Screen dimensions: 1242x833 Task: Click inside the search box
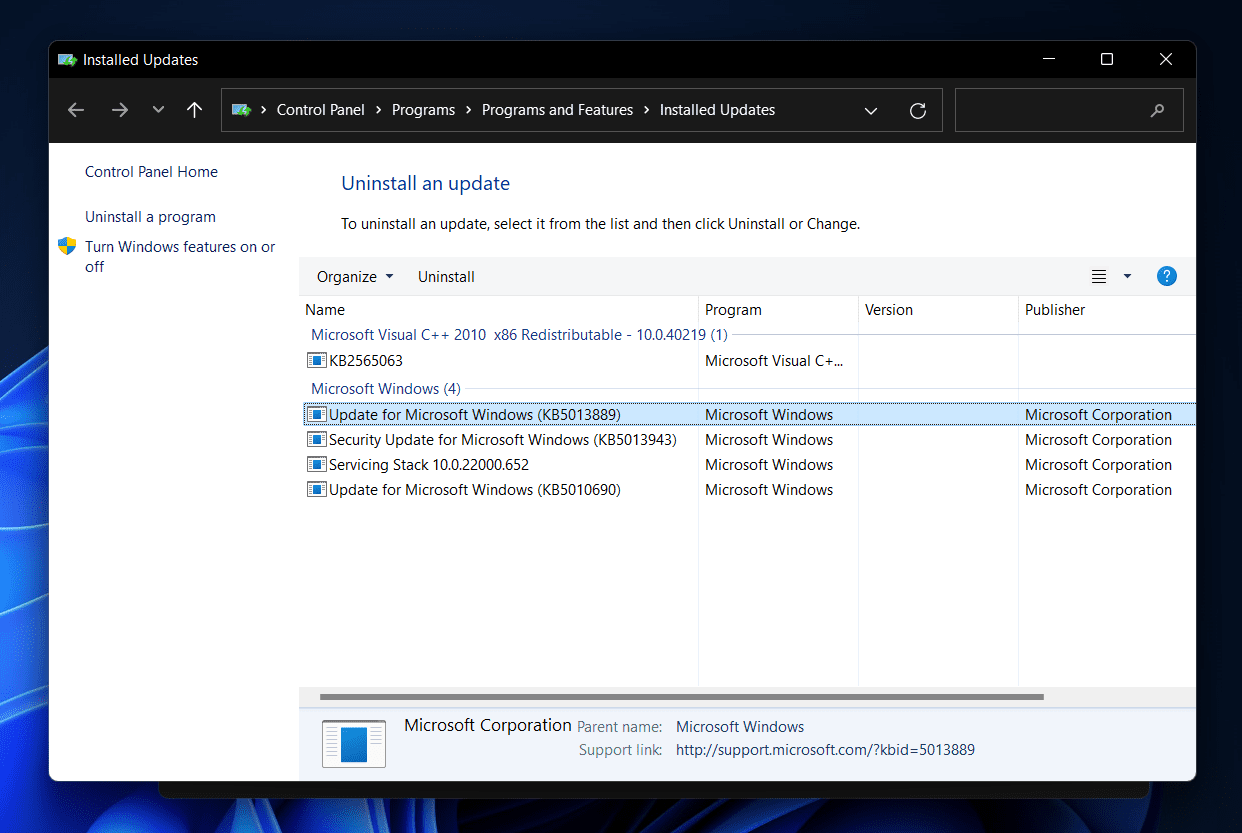1060,110
